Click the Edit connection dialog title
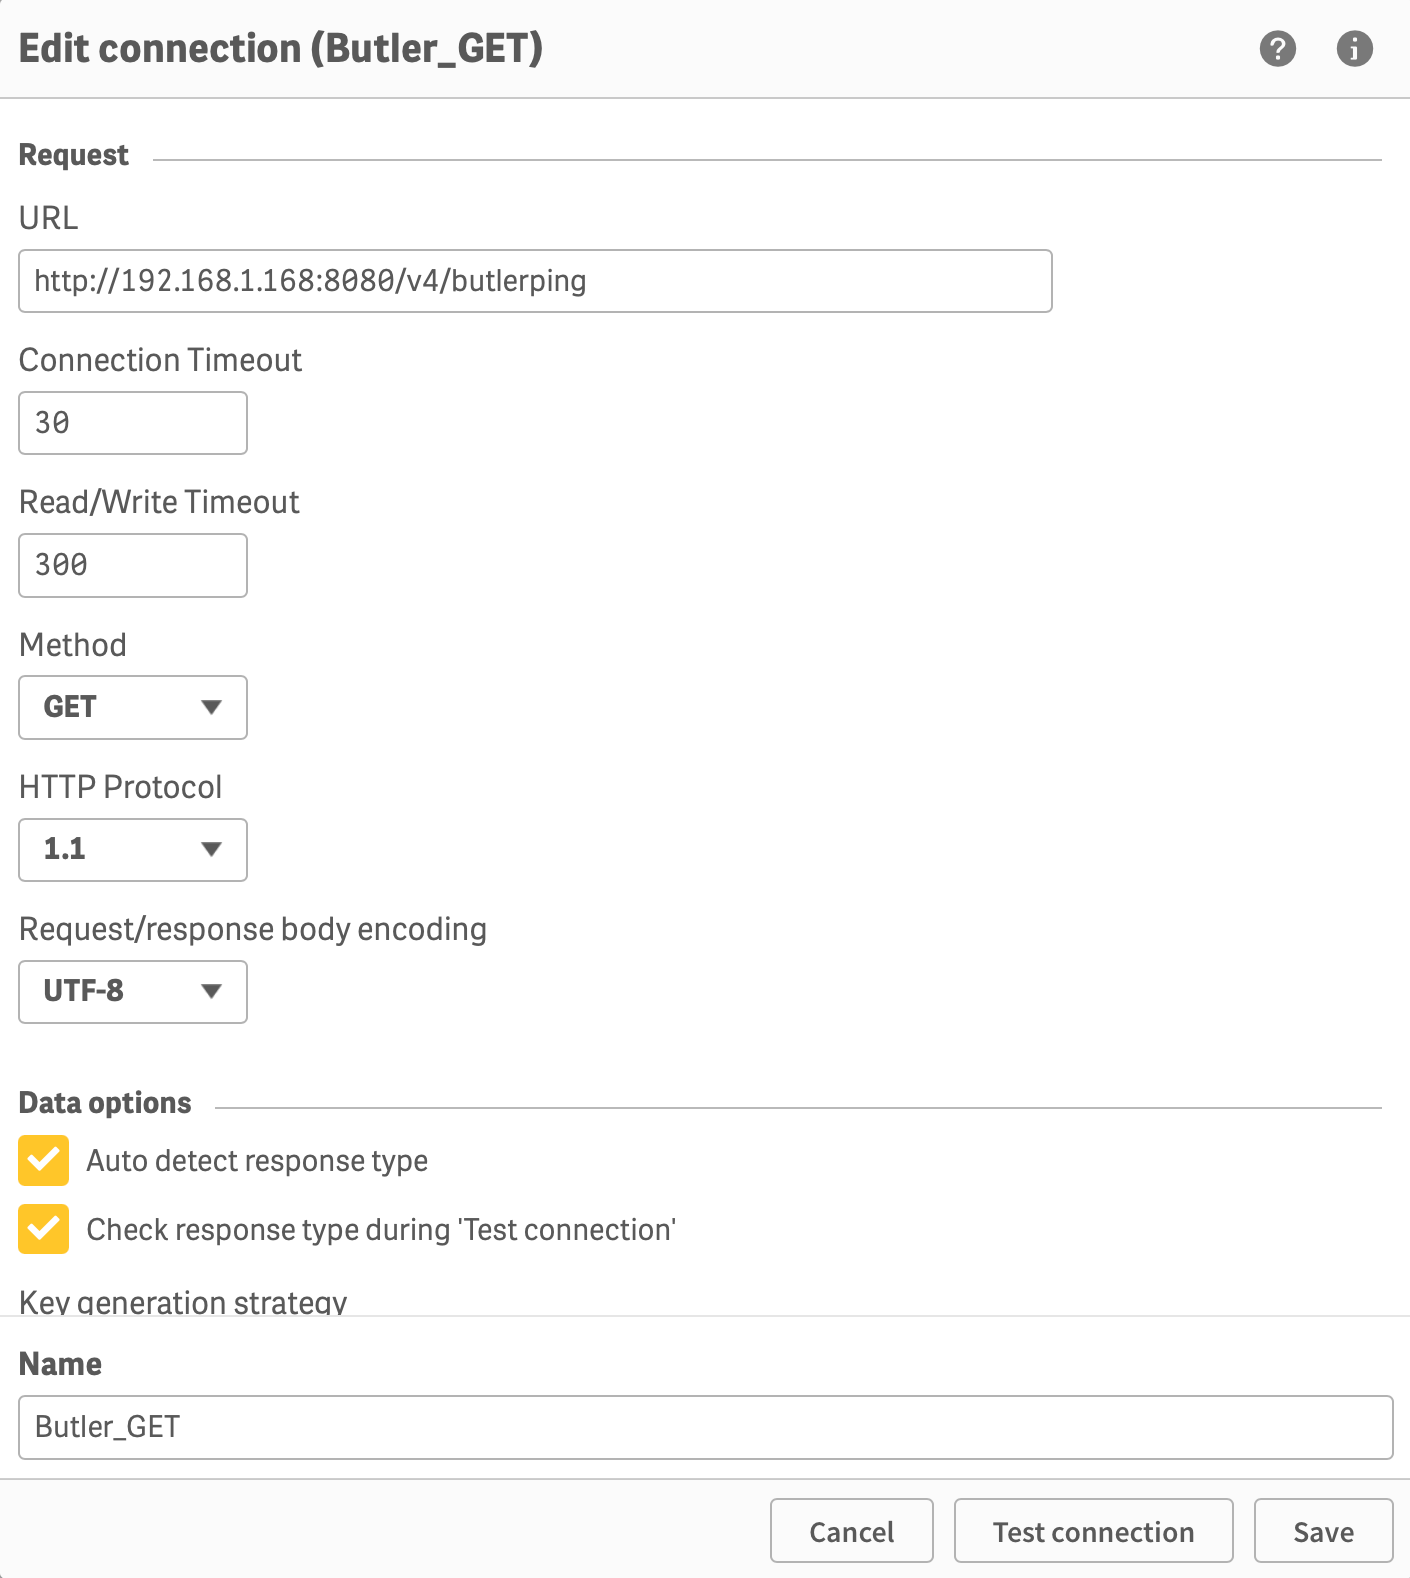1410x1578 pixels. pos(281,48)
